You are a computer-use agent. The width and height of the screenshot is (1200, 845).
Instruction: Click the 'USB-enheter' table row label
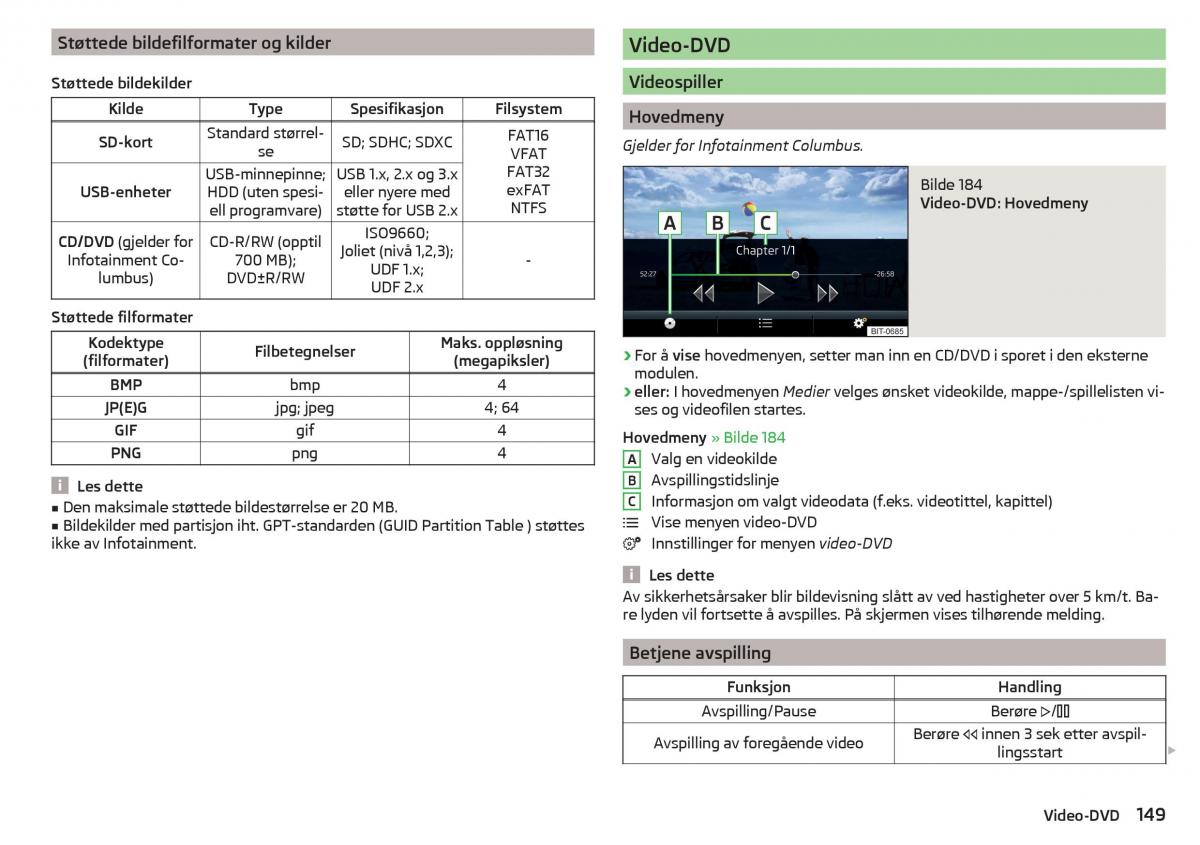(x=126, y=191)
